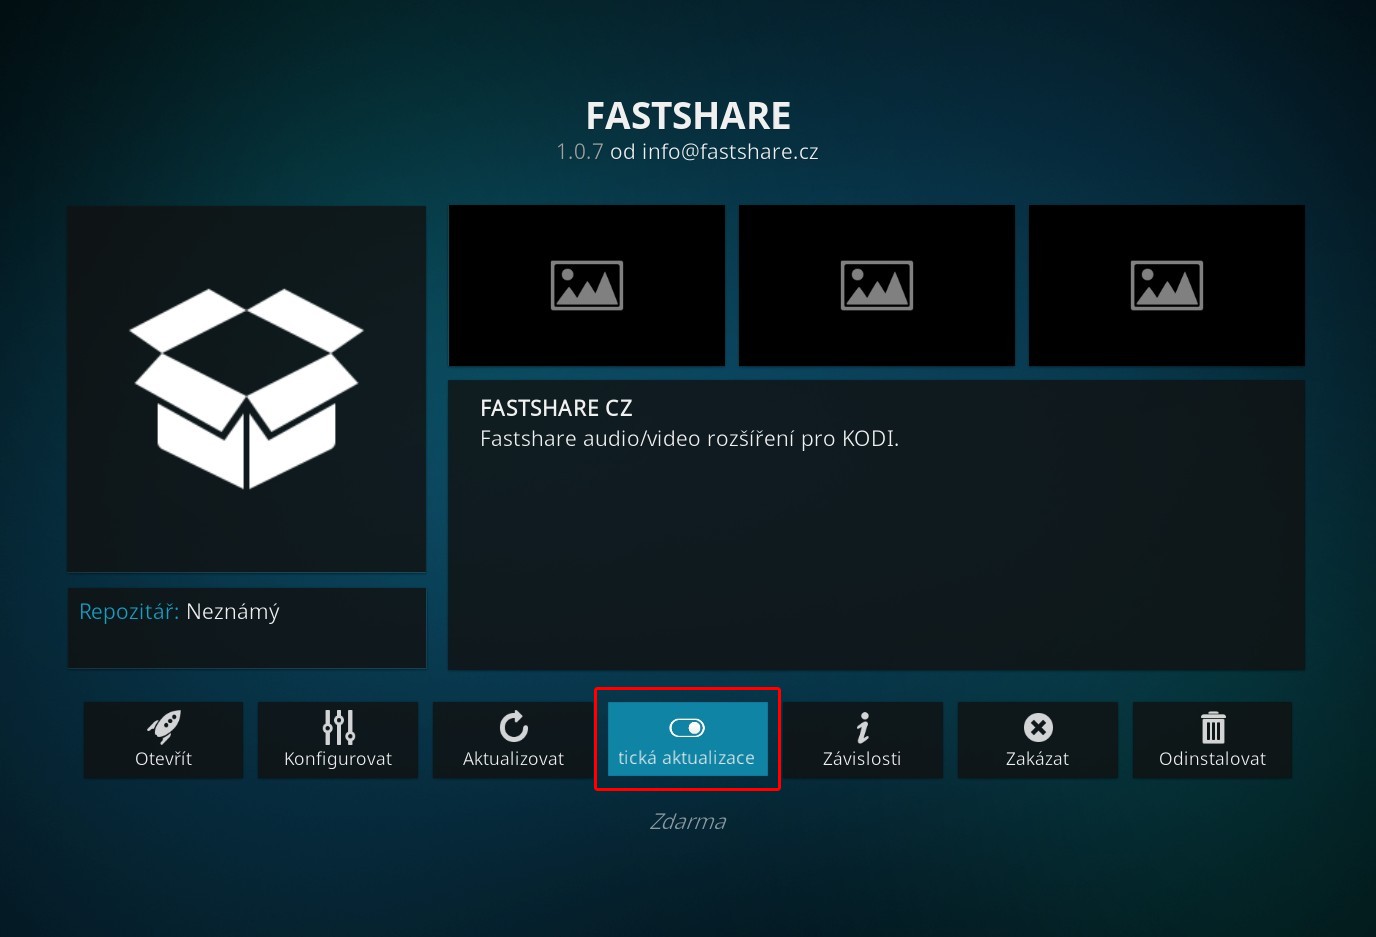The height and width of the screenshot is (937, 1376).
Task: Disable the addon with Zakázat
Action: pyautogui.click(x=1037, y=740)
